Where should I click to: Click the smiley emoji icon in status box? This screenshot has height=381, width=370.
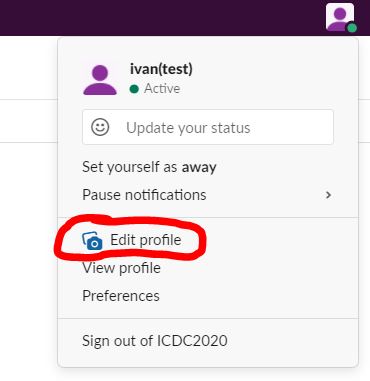[x=100, y=127]
